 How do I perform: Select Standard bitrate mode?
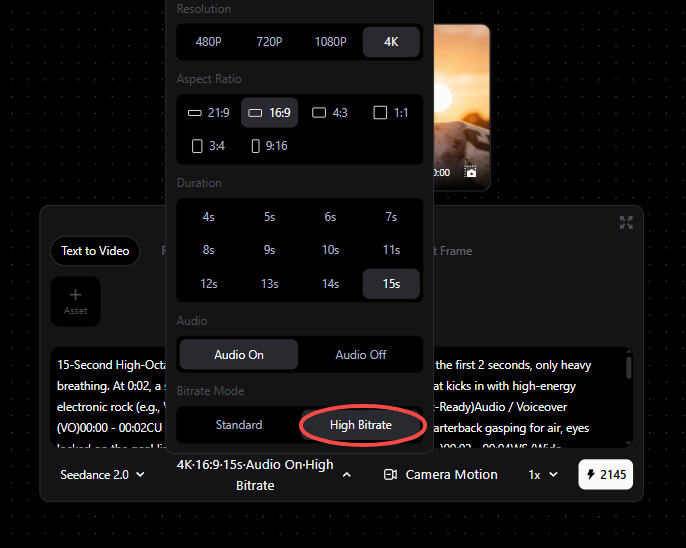point(239,425)
